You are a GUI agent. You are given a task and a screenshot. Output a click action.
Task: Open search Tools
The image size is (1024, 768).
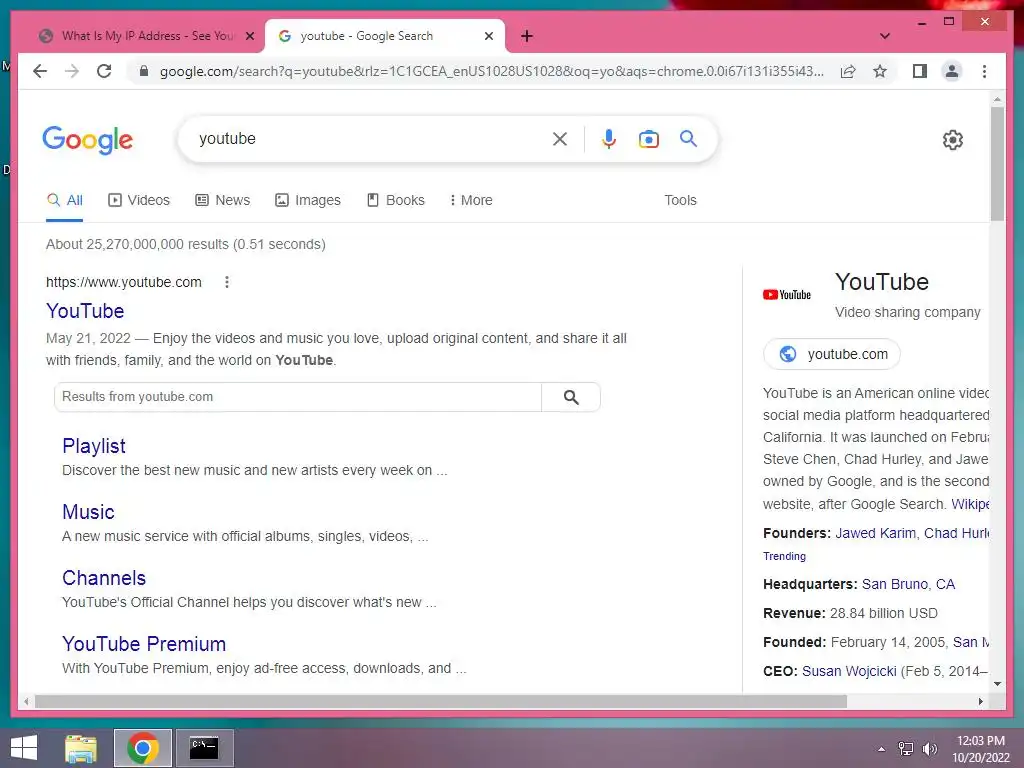pos(680,200)
